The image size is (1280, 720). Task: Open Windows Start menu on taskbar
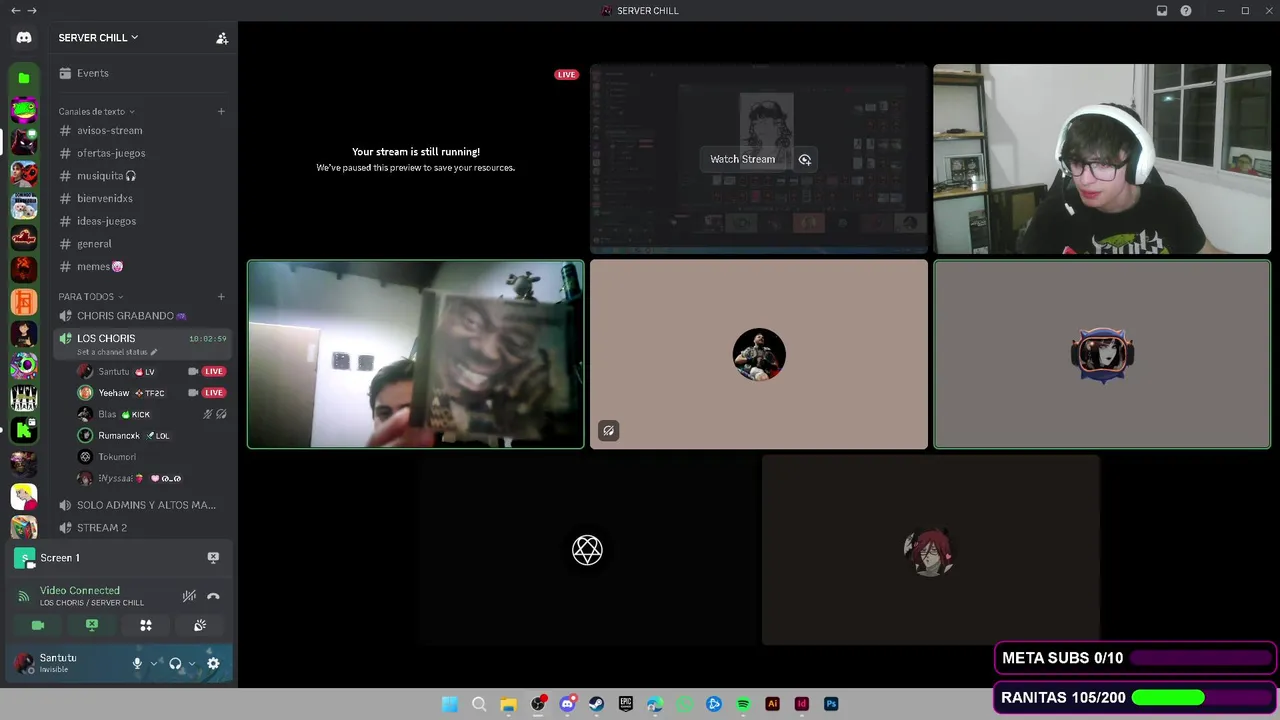[x=450, y=704]
